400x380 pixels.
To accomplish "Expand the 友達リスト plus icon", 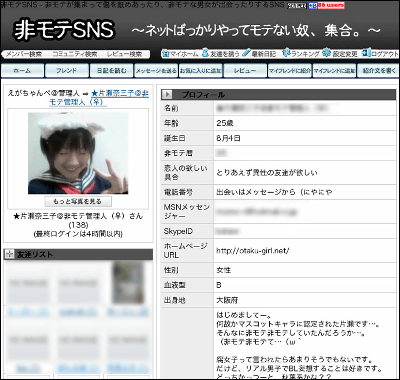I will (9, 255).
